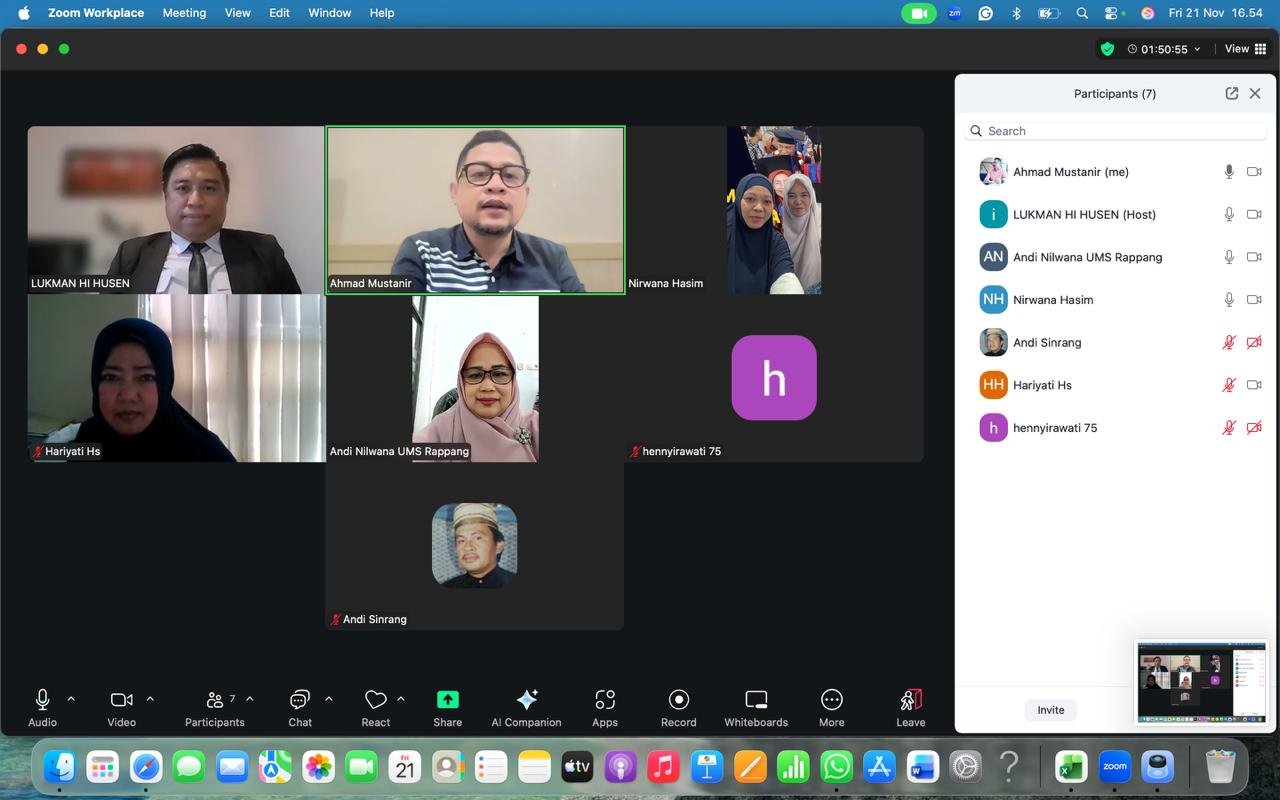Pop out the Participants panel
The height and width of the screenshot is (800, 1280).
coord(1231,93)
